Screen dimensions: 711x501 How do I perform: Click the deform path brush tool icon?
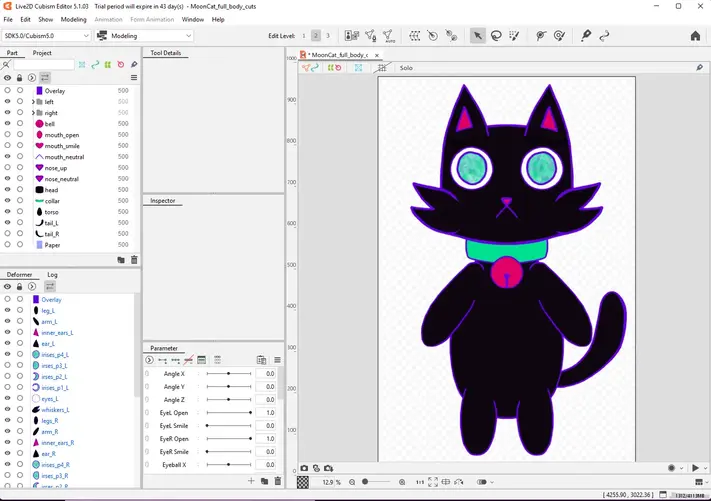click(x=559, y=36)
